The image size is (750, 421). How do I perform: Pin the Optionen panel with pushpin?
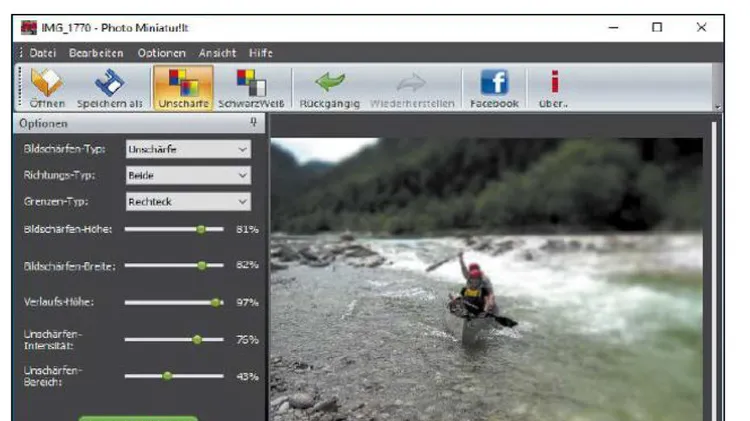(x=254, y=123)
